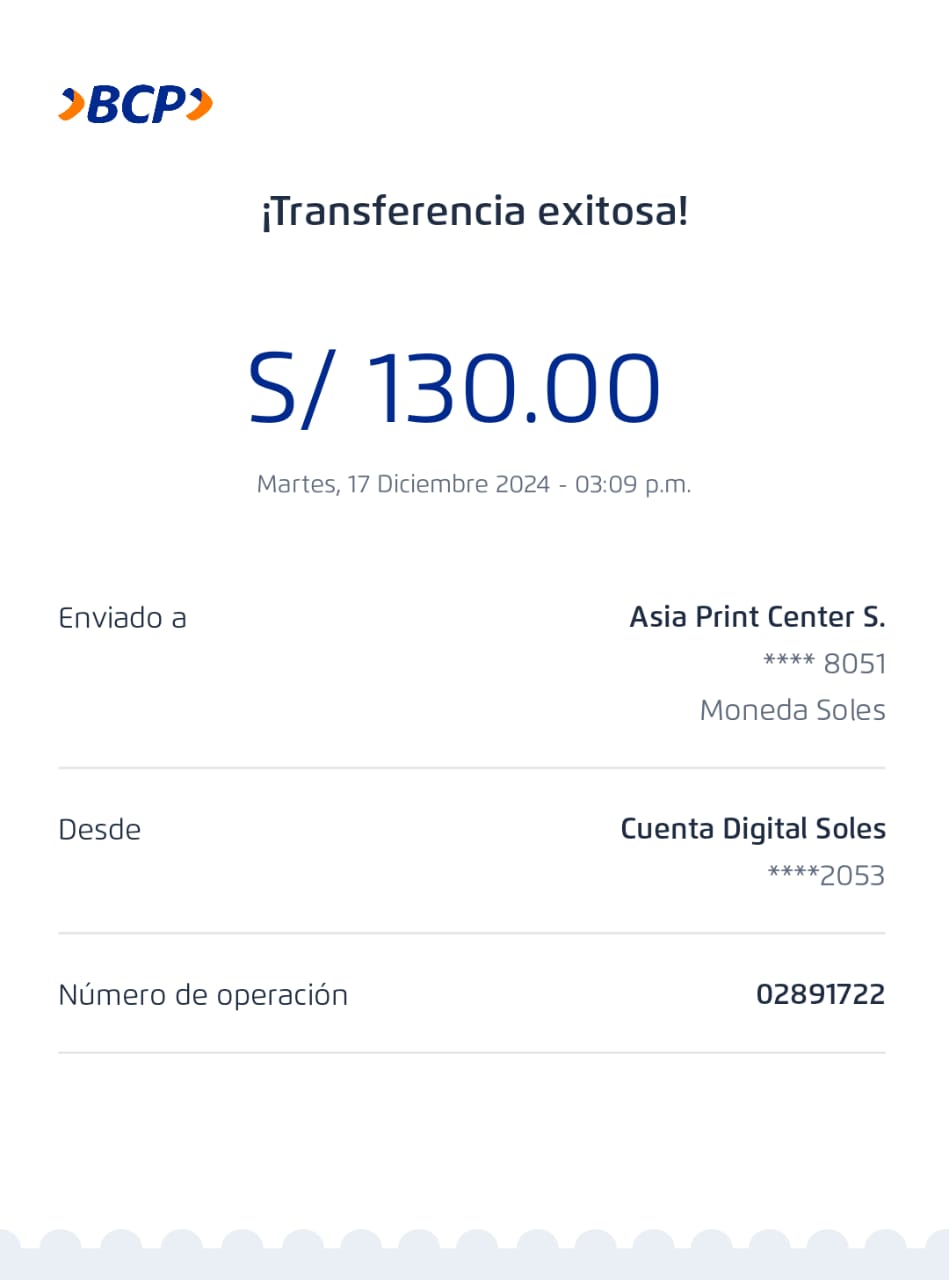Click the 03:09 p.m. transaction time
This screenshot has height=1280, width=949.
pos(632,484)
